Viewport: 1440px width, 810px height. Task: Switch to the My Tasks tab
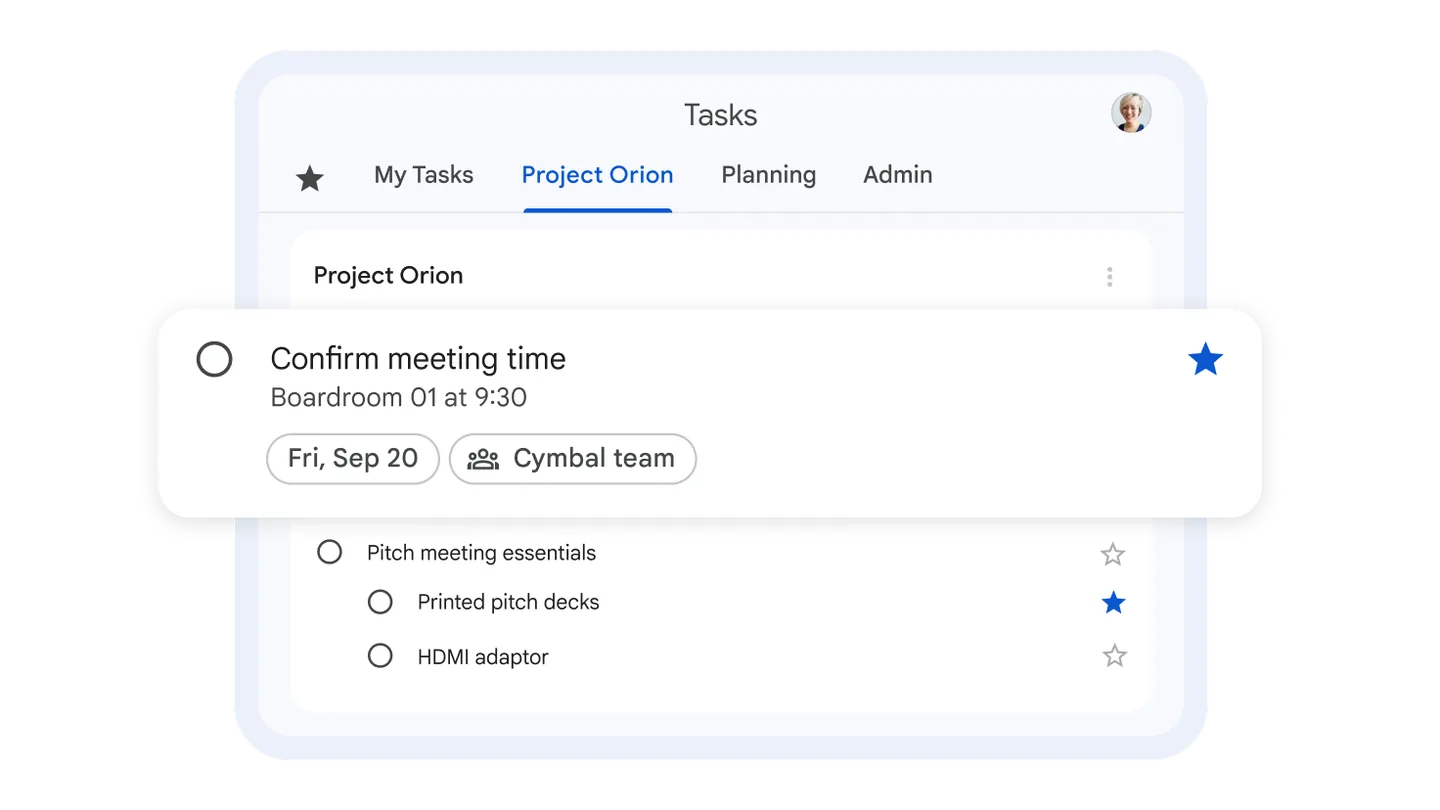tap(424, 175)
